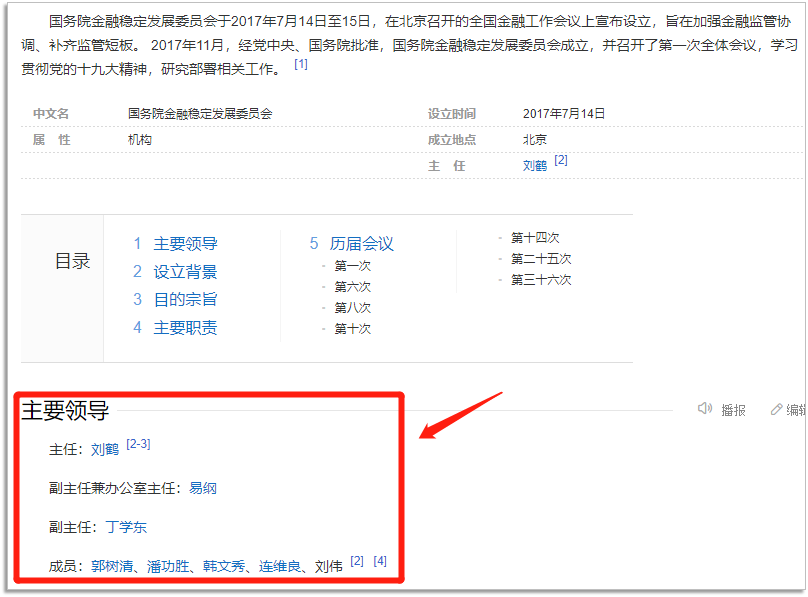
Task: Open the 主要职责 contents entry
Action: coord(185,327)
